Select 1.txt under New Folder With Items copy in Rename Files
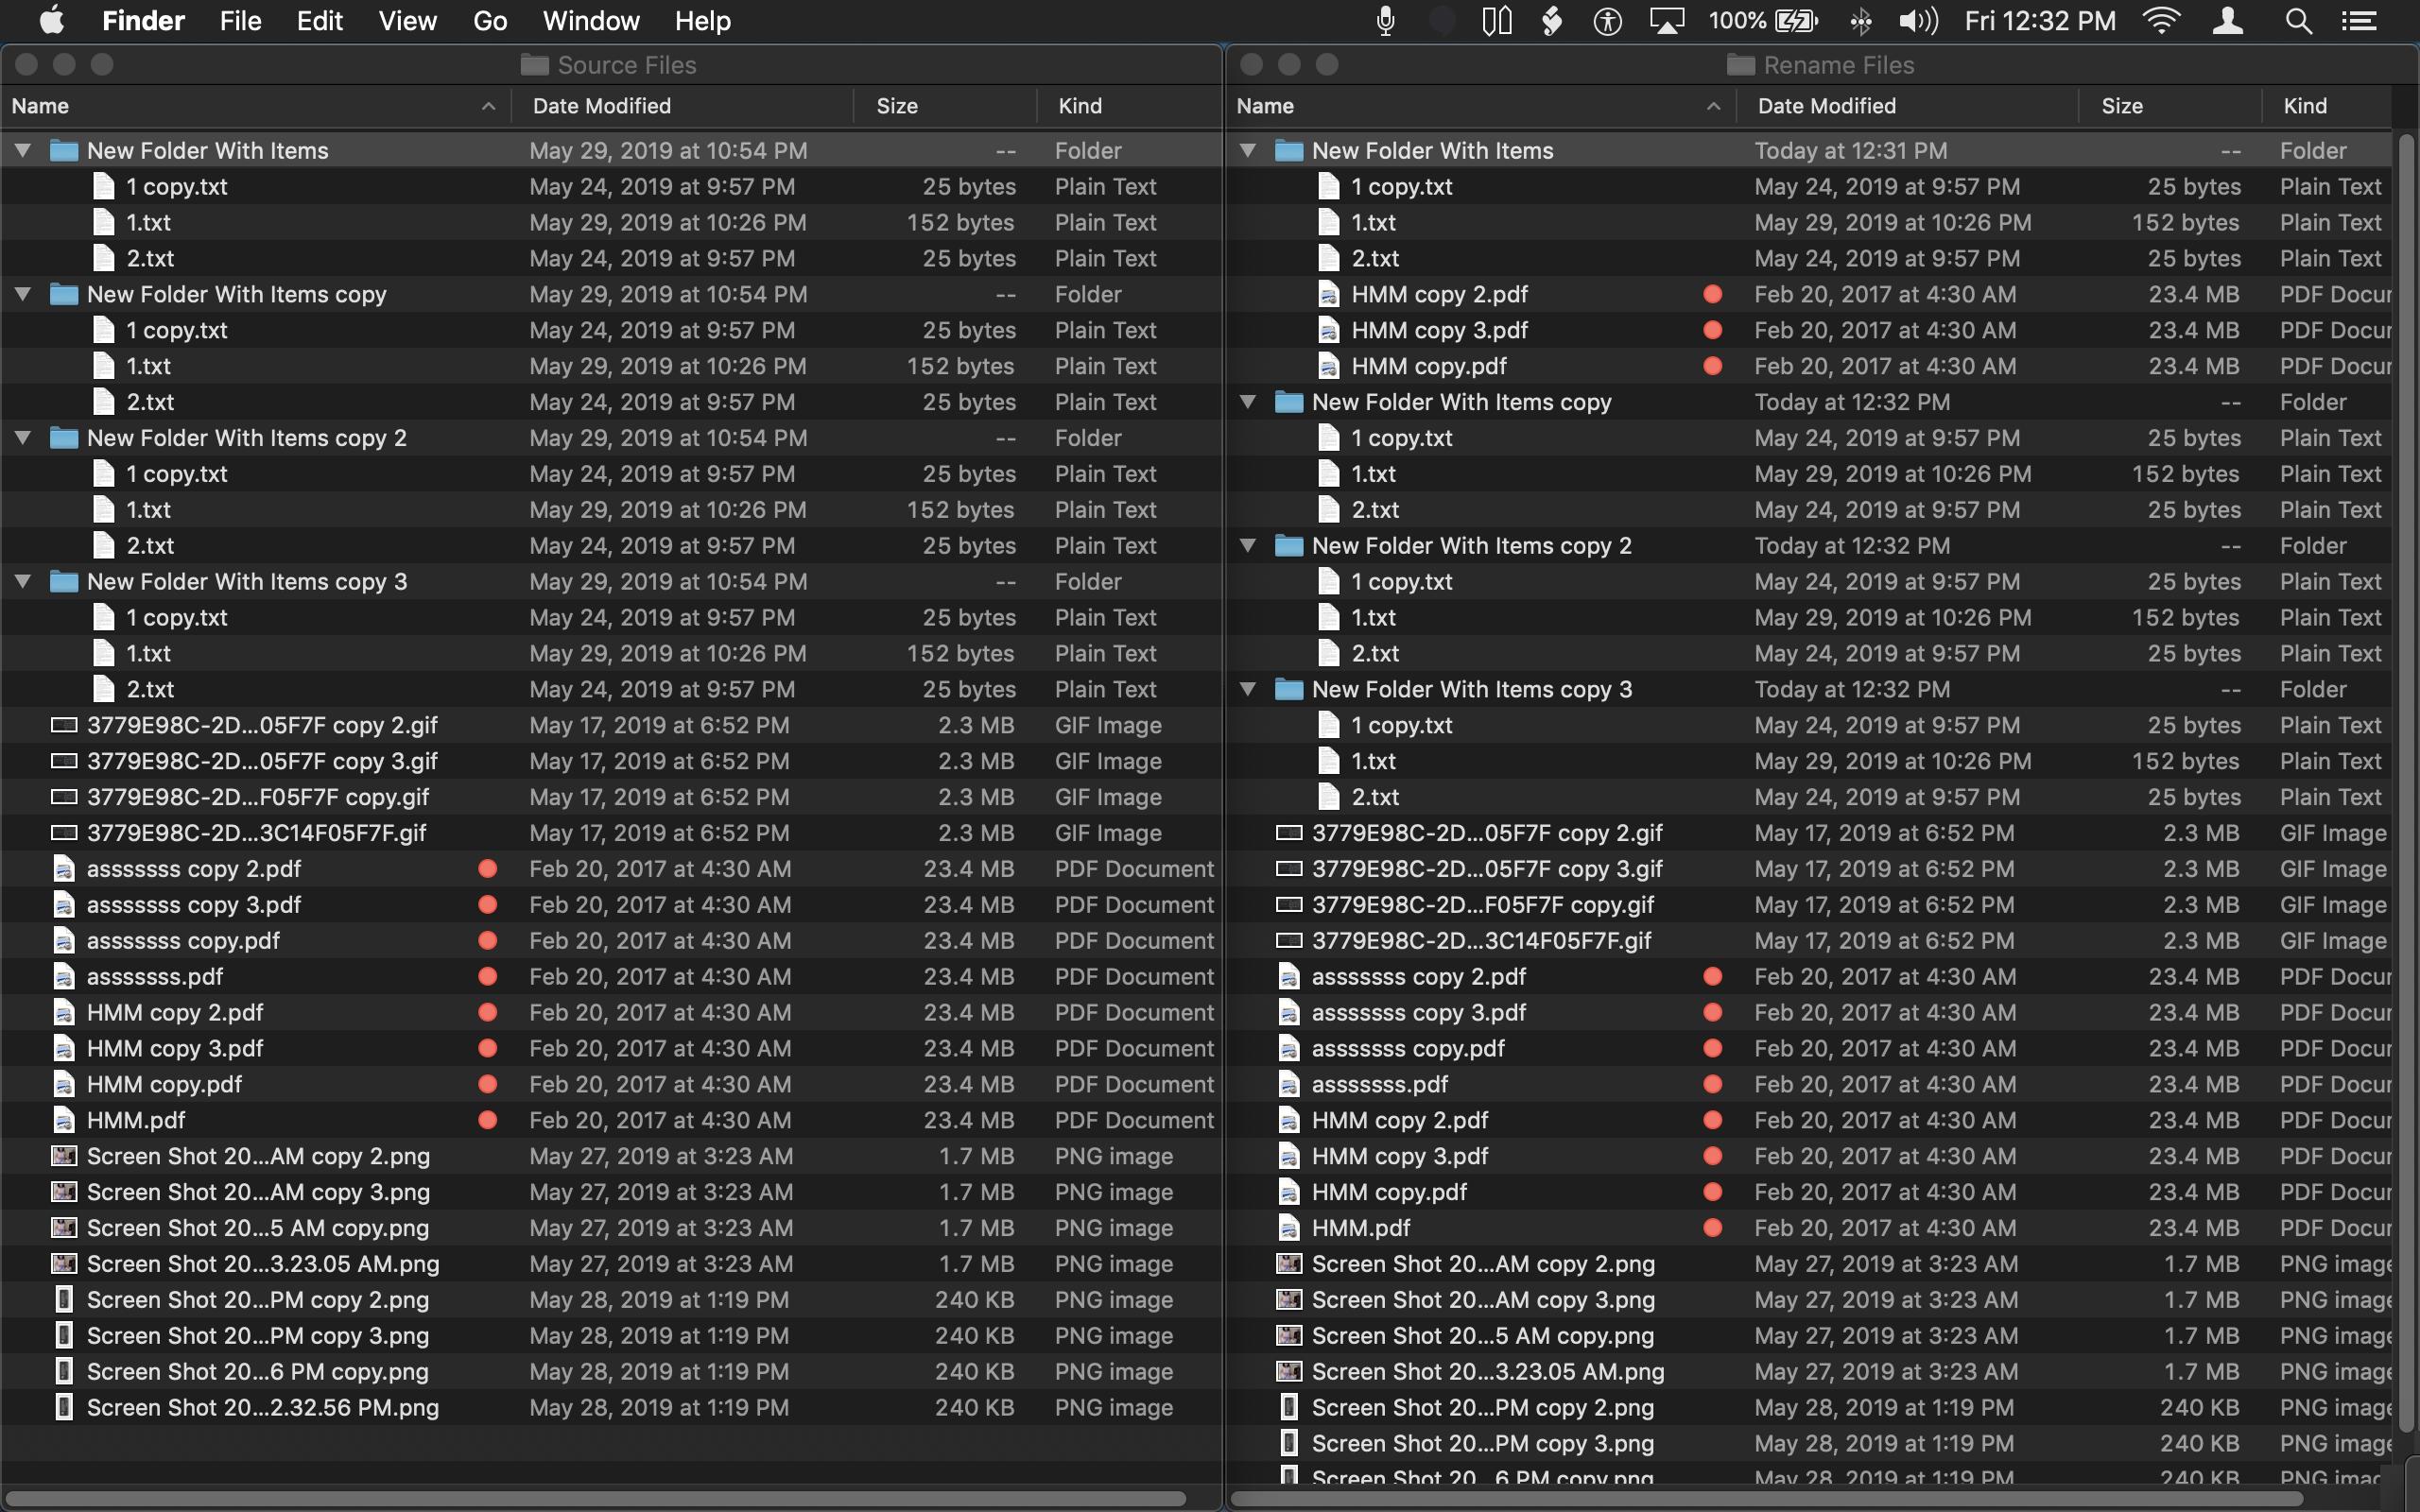The width and height of the screenshot is (2420, 1512). pos(1808,474)
